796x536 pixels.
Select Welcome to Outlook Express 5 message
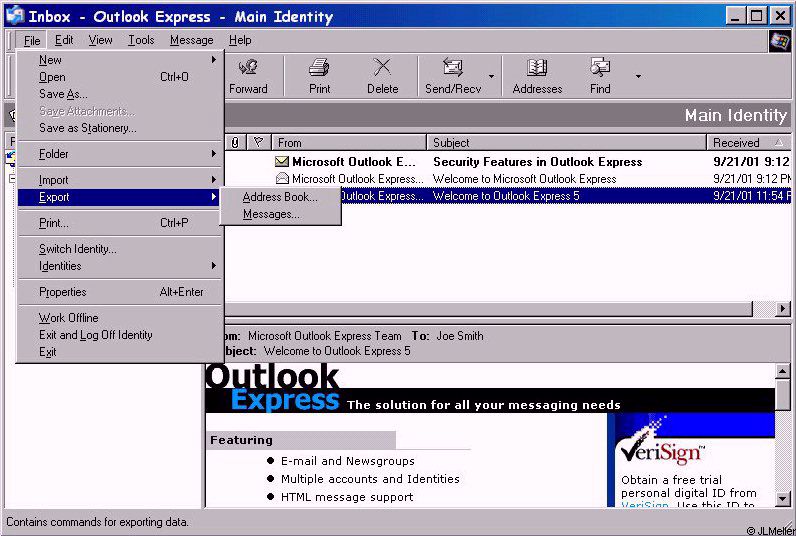pyautogui.click(x=565, y=196)
